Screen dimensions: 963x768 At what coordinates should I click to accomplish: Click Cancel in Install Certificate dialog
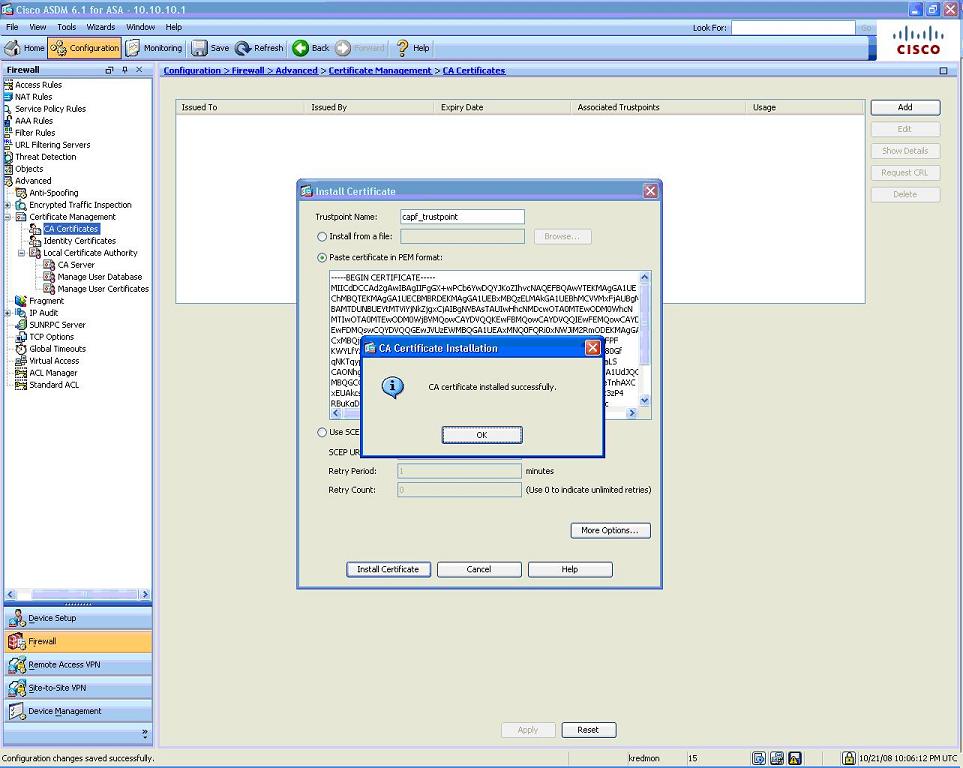pyautogui.click(x=479, y=570)
